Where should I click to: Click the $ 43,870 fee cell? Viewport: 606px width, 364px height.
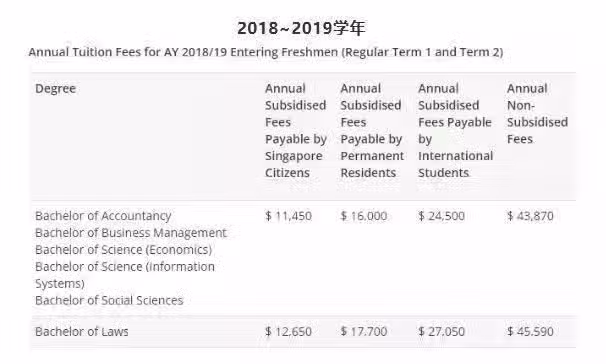[x=530, y=216]
